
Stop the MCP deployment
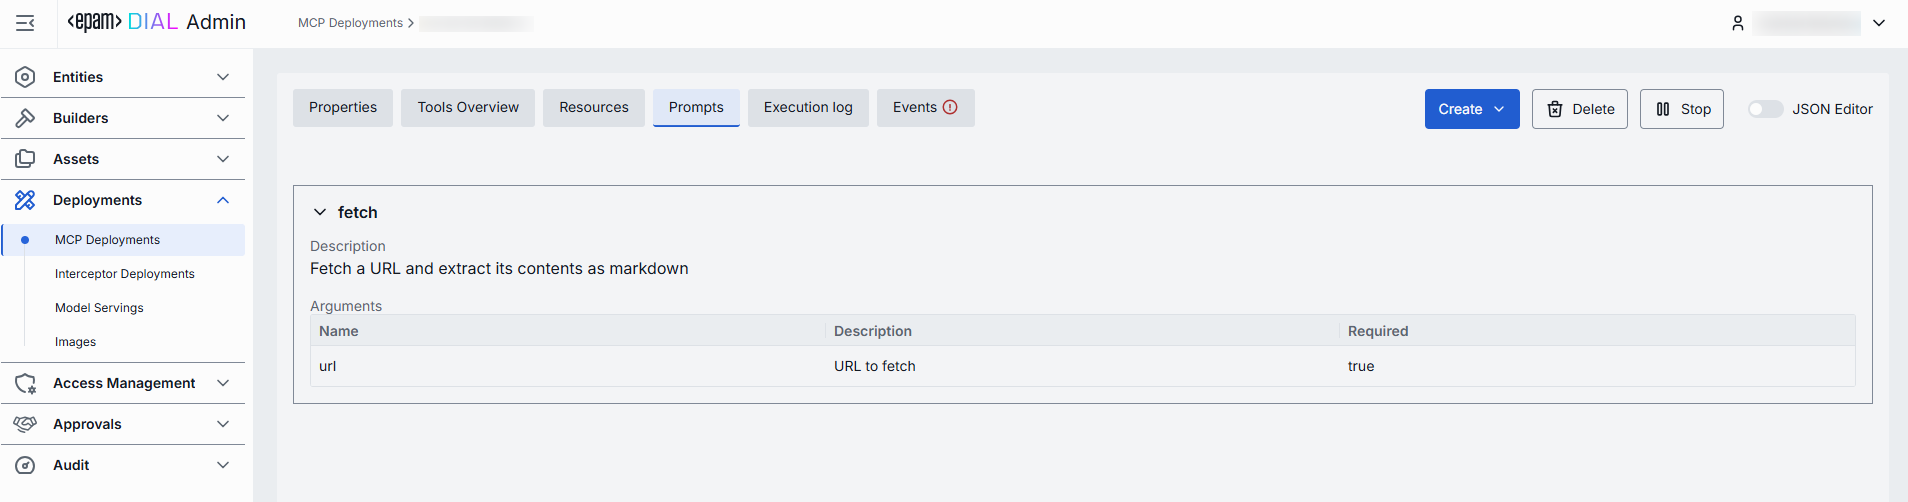1681,109
